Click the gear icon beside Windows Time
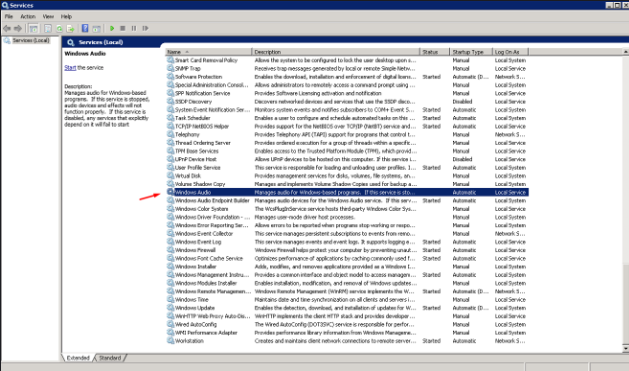This screenshot has height=371, width=629. click(x=170, y=299)
